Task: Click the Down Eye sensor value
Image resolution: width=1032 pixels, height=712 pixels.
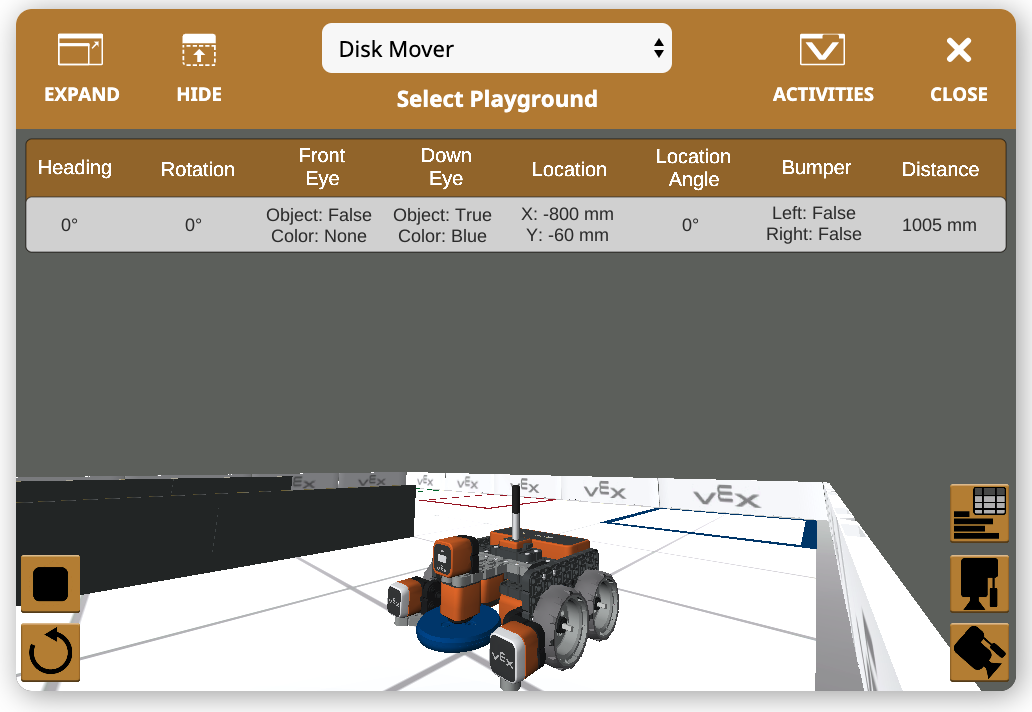Action: (443, 224)
